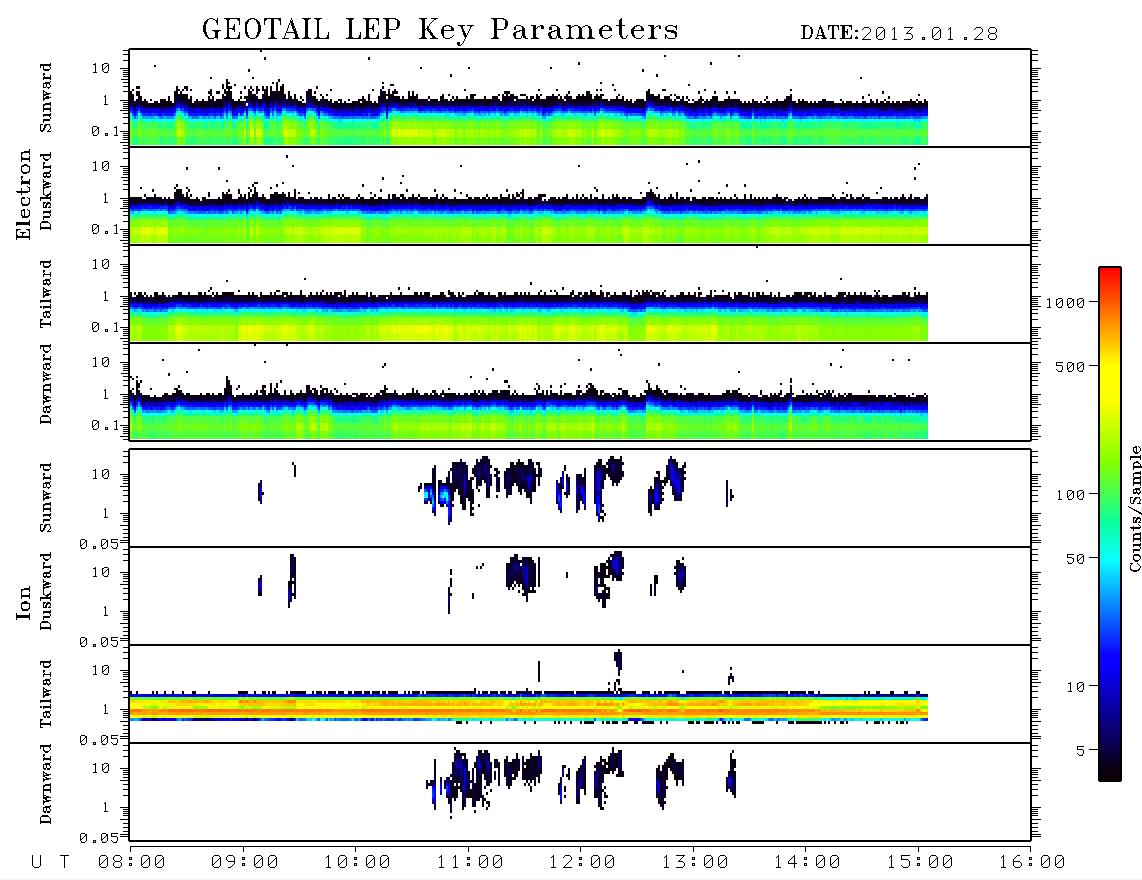Screen dimensions: 1142x880
Task: Click the Electron Dawnward spectrogram panel
Action: click(580, 391)
